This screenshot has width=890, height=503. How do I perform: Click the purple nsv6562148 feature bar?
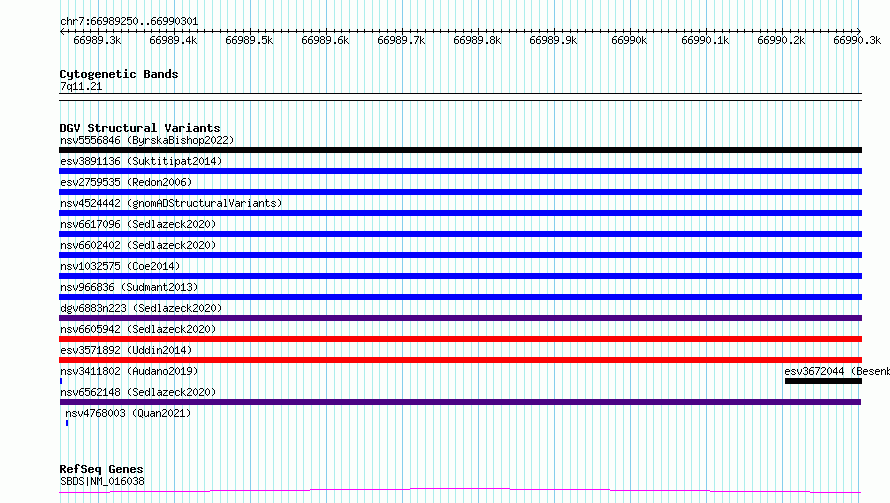coord(460,402)
